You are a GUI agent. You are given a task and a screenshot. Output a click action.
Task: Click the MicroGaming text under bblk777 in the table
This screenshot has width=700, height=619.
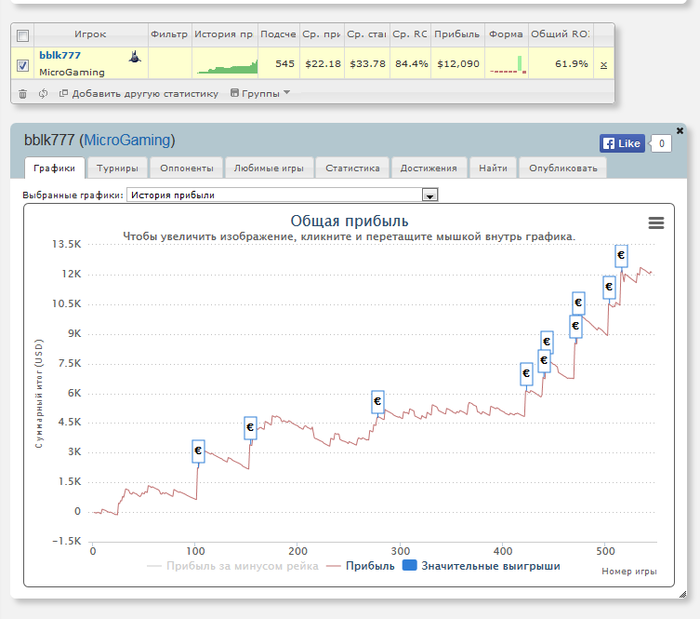pos(72,72)
